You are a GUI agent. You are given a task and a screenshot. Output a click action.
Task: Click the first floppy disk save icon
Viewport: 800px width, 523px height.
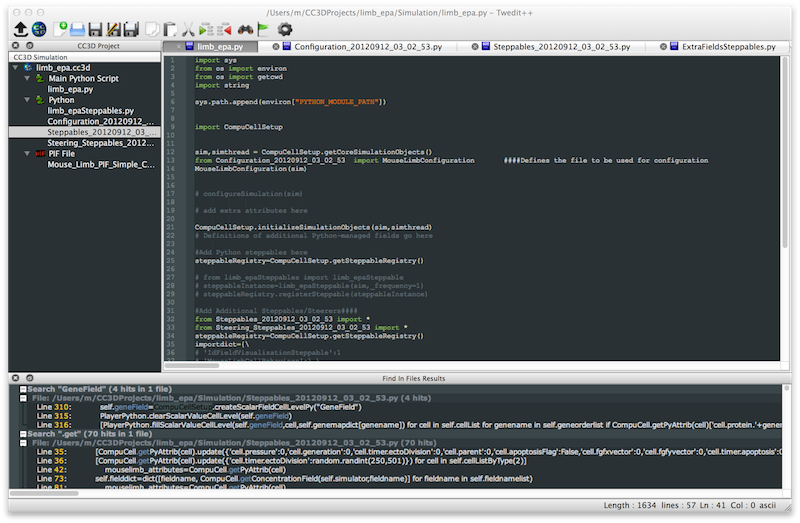[96, 29]
